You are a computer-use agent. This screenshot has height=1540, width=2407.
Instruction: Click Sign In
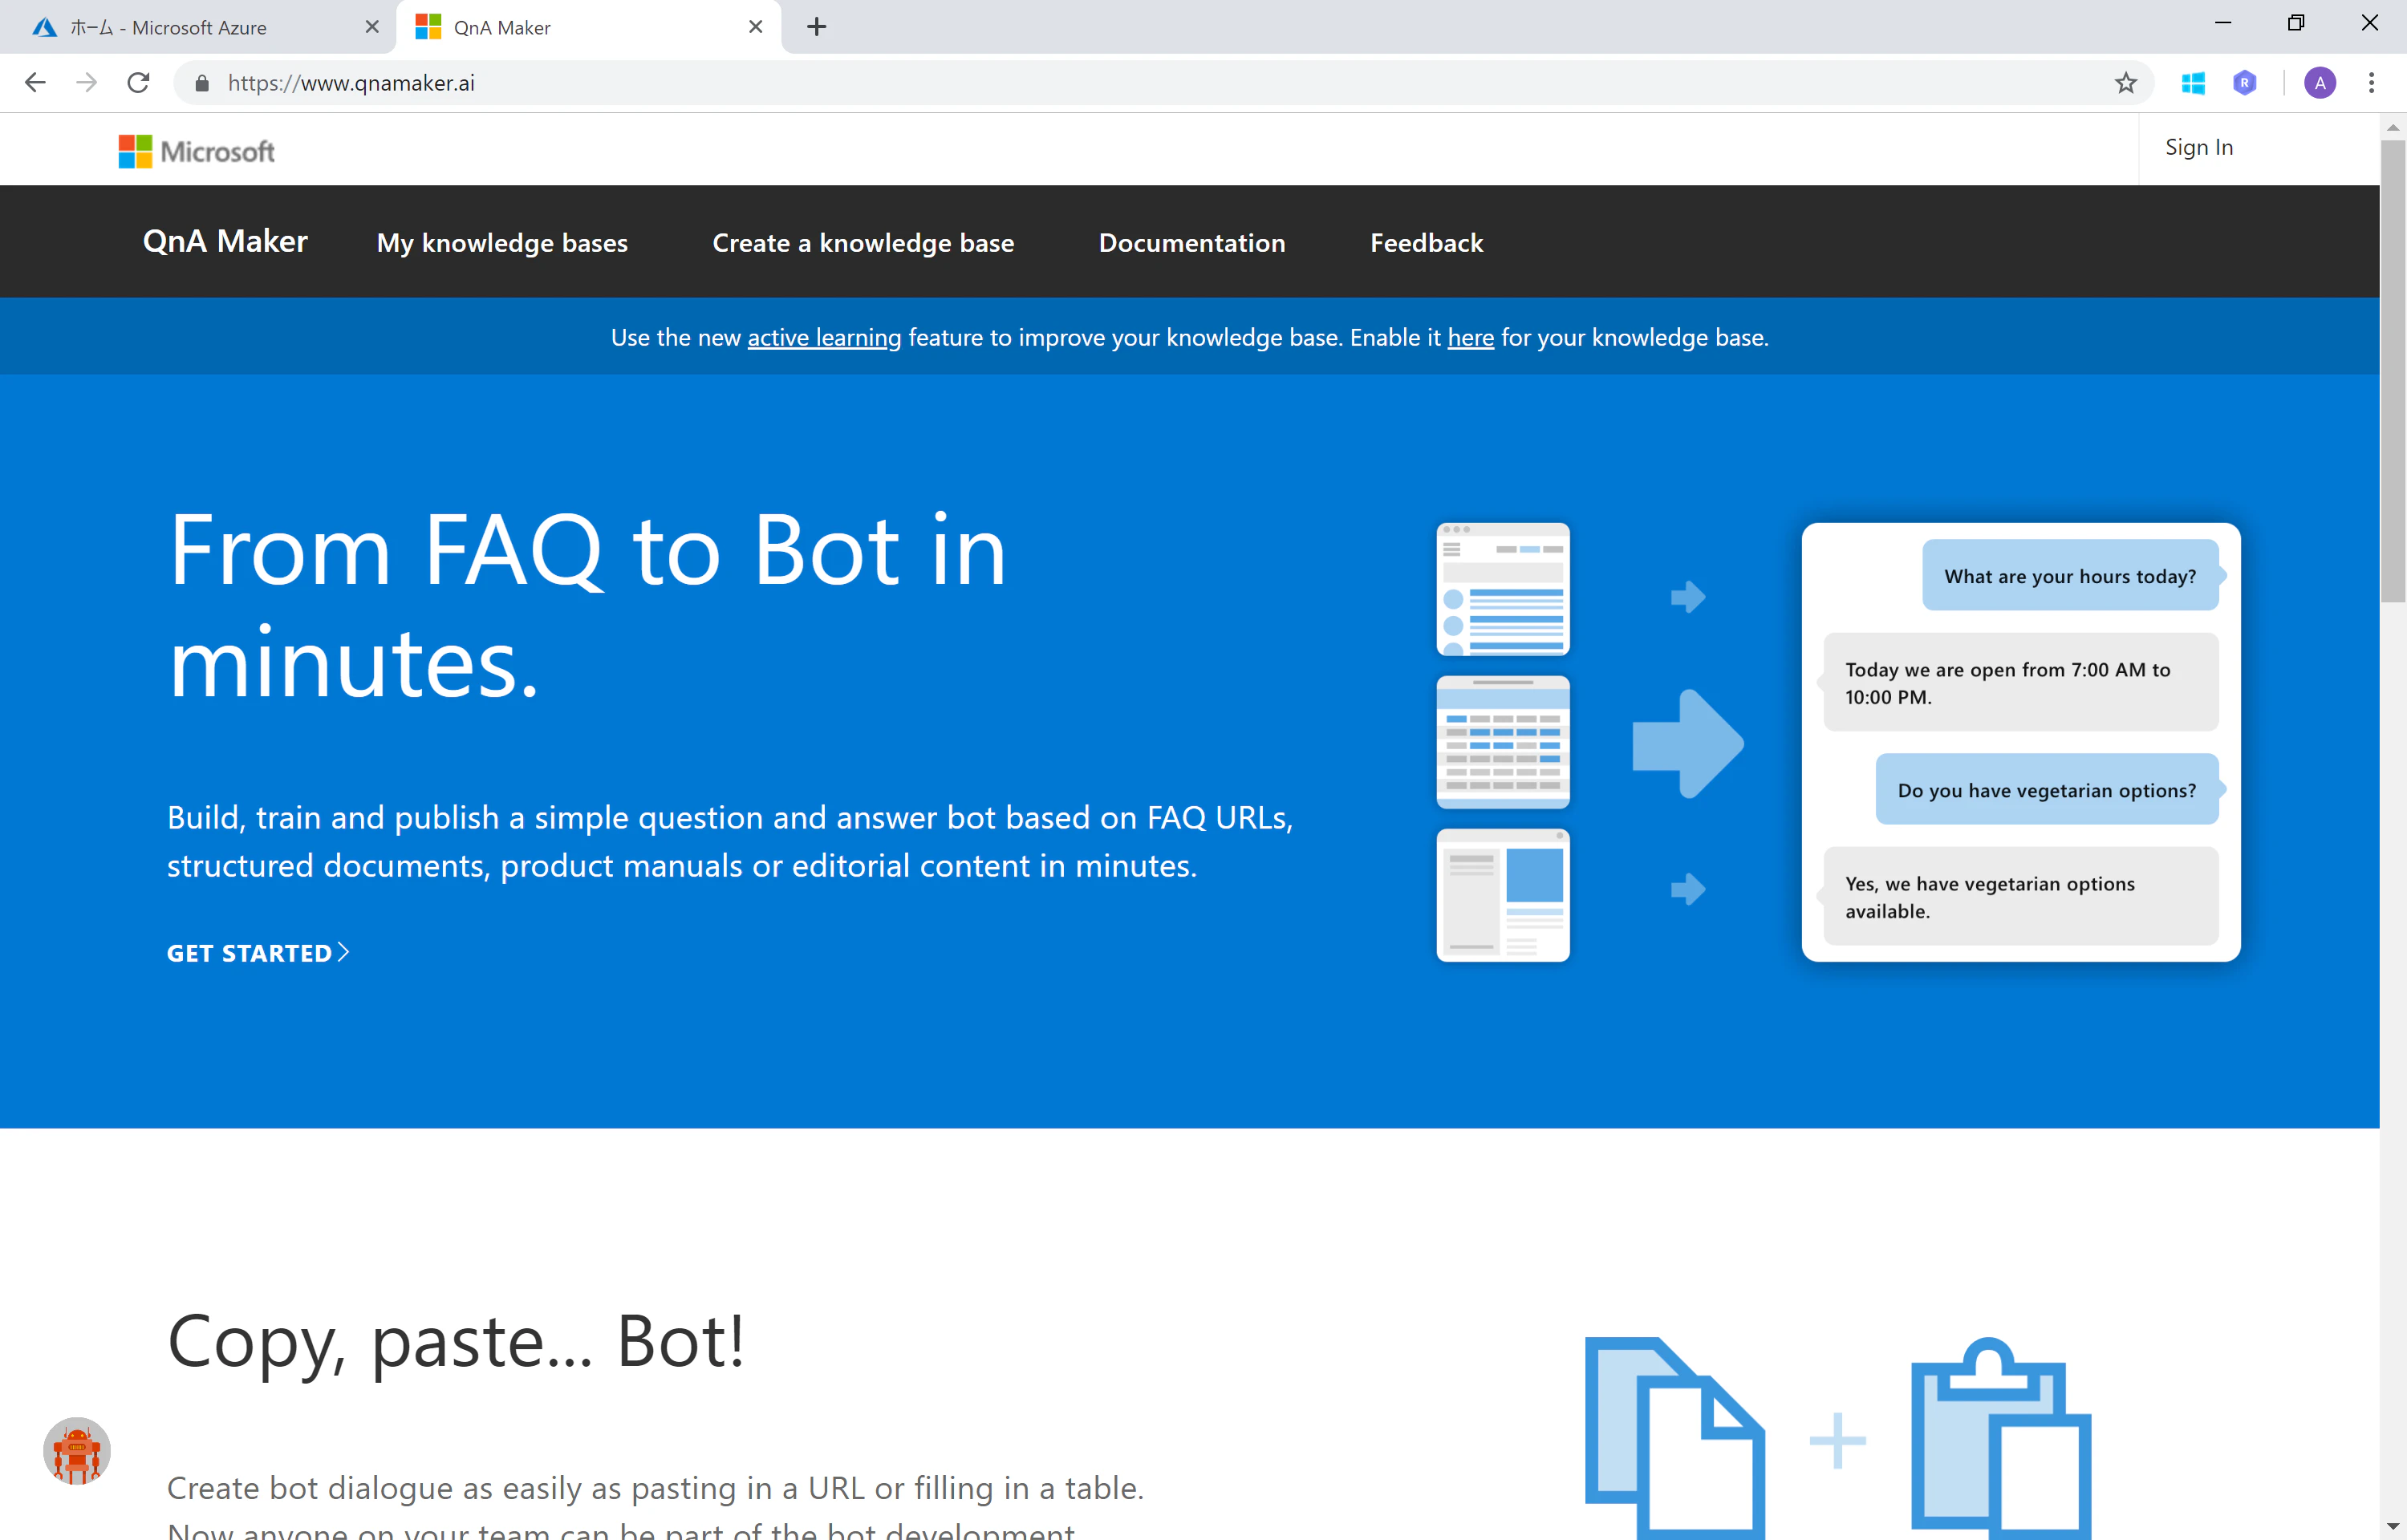coord(2198,147)
